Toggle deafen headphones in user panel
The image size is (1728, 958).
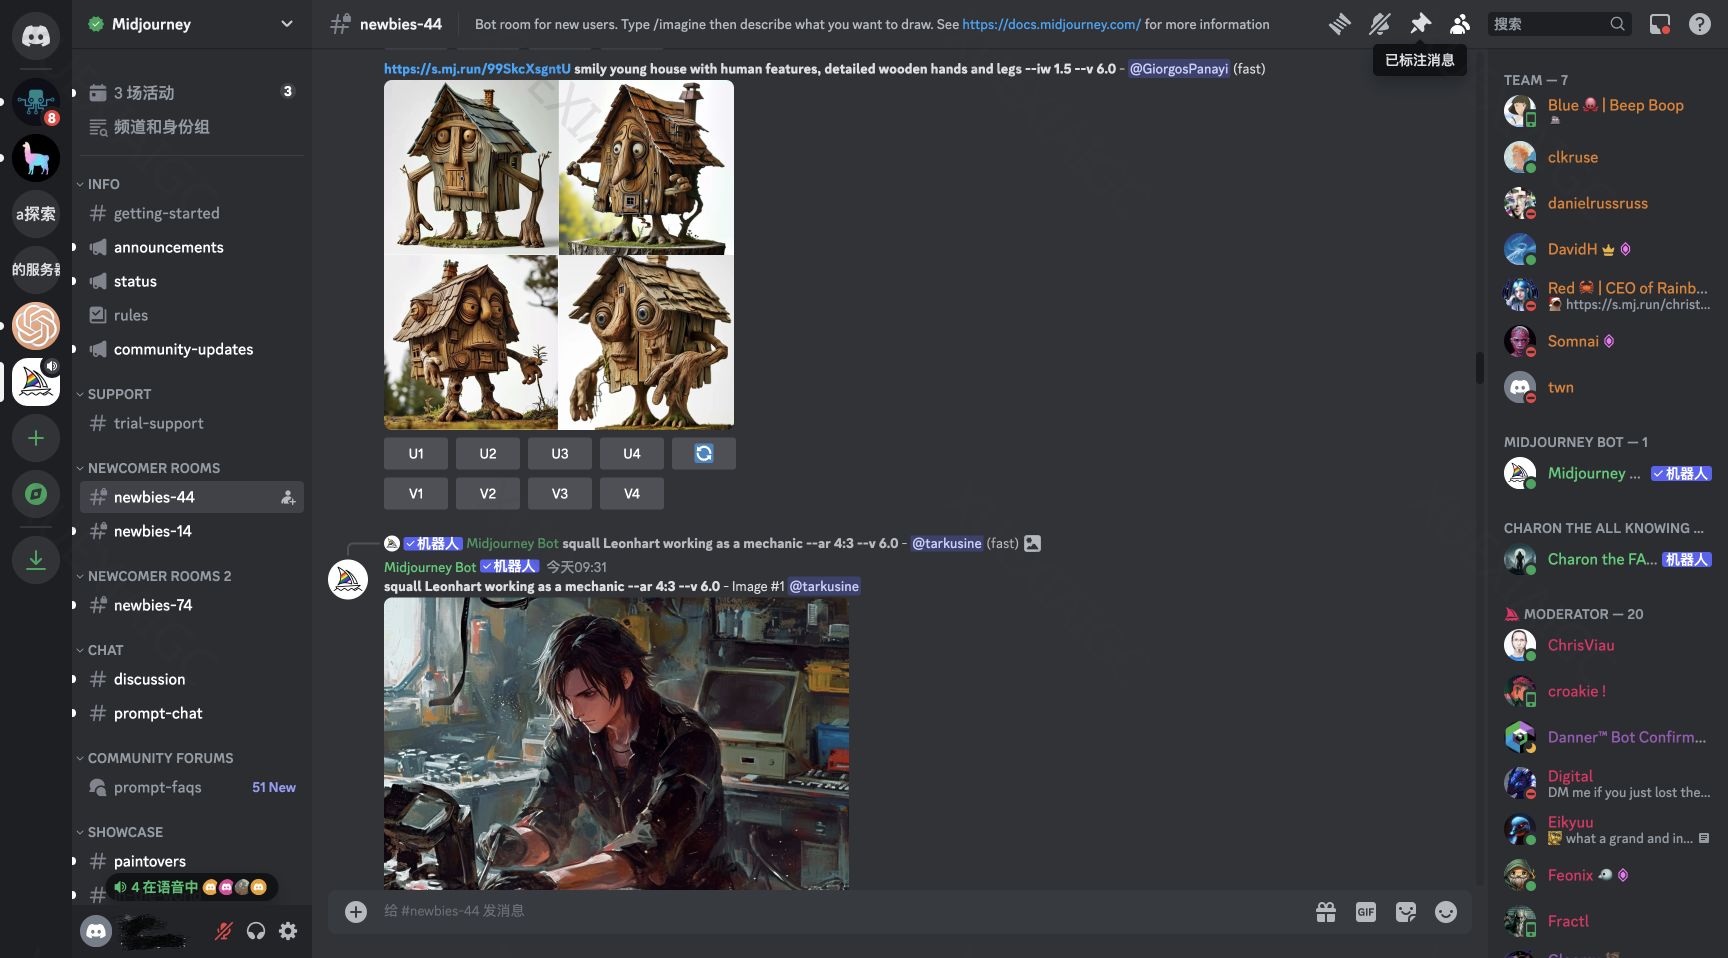coord(256,931)
